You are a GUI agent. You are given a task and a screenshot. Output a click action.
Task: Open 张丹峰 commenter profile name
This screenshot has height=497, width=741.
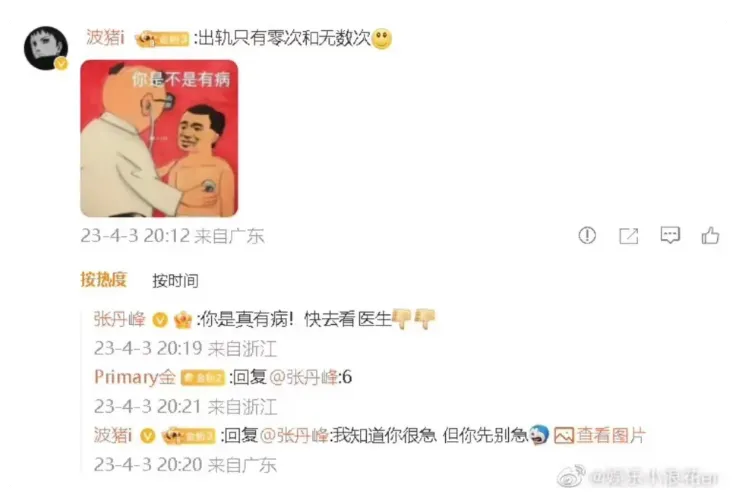pos(120,319)
